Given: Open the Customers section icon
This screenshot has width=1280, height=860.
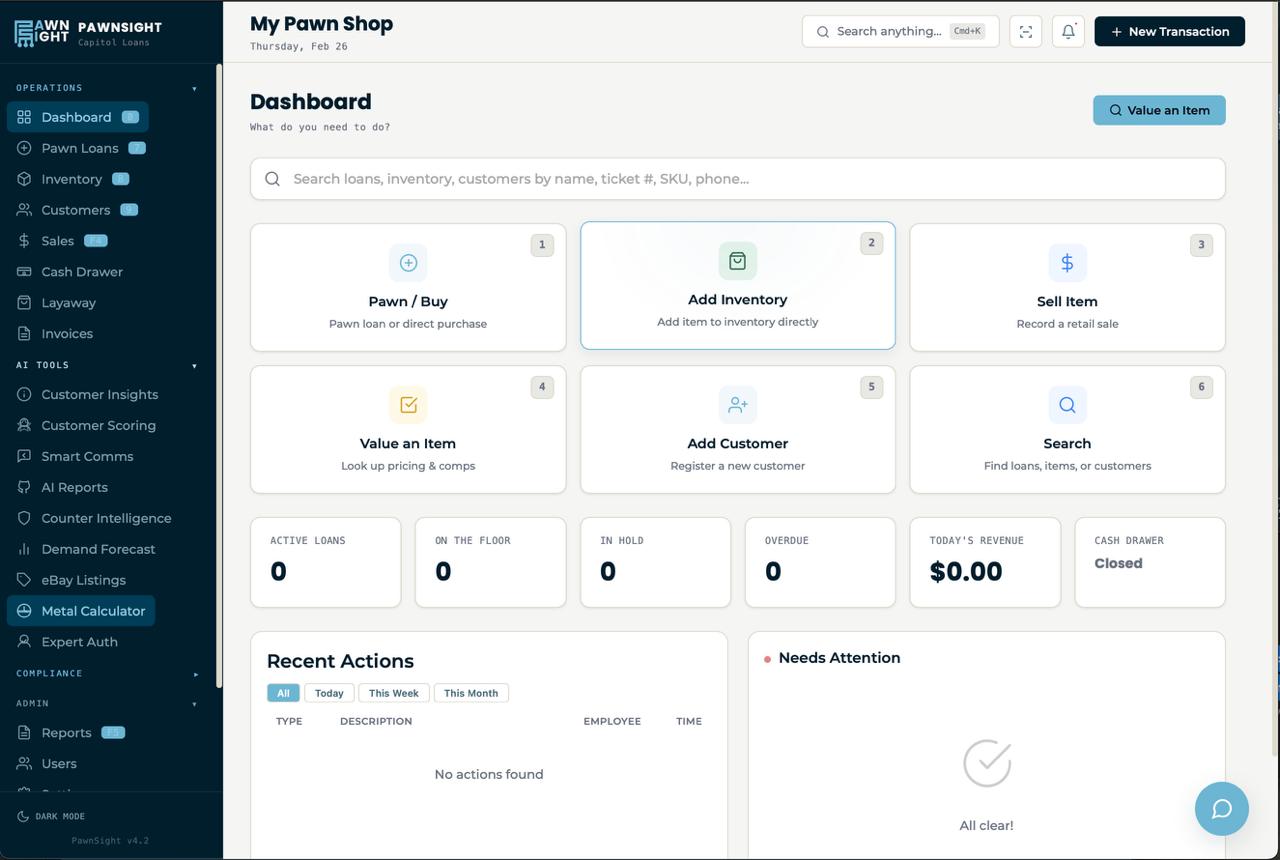Looking at the screenshot, I should pos(22,209).
